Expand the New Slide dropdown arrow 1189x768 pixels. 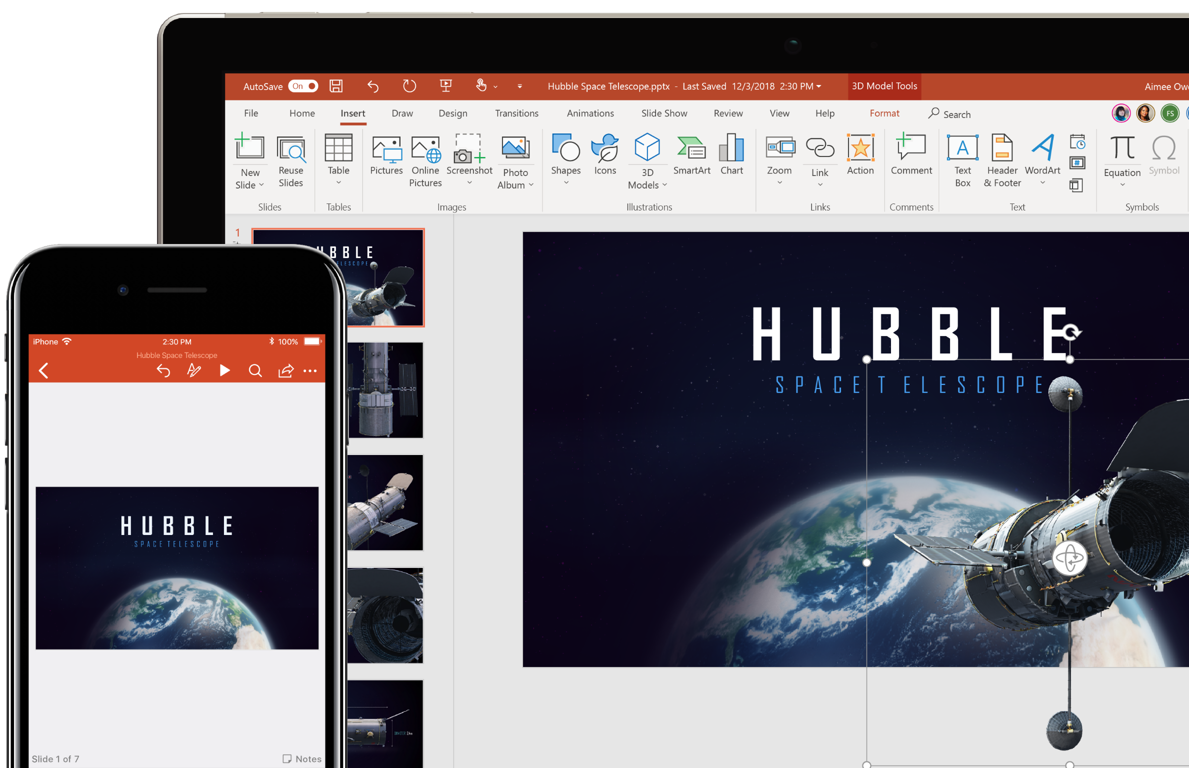(x=262, y=185)
